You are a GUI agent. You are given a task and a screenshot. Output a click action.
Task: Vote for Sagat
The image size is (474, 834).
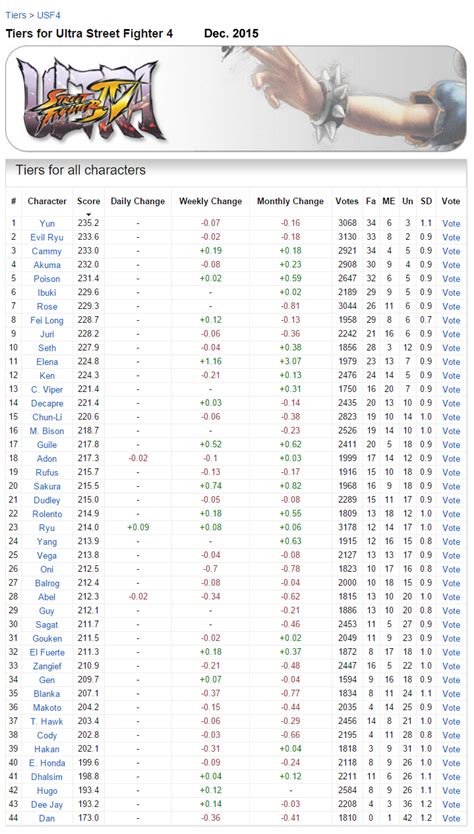(x=451, y=624)
